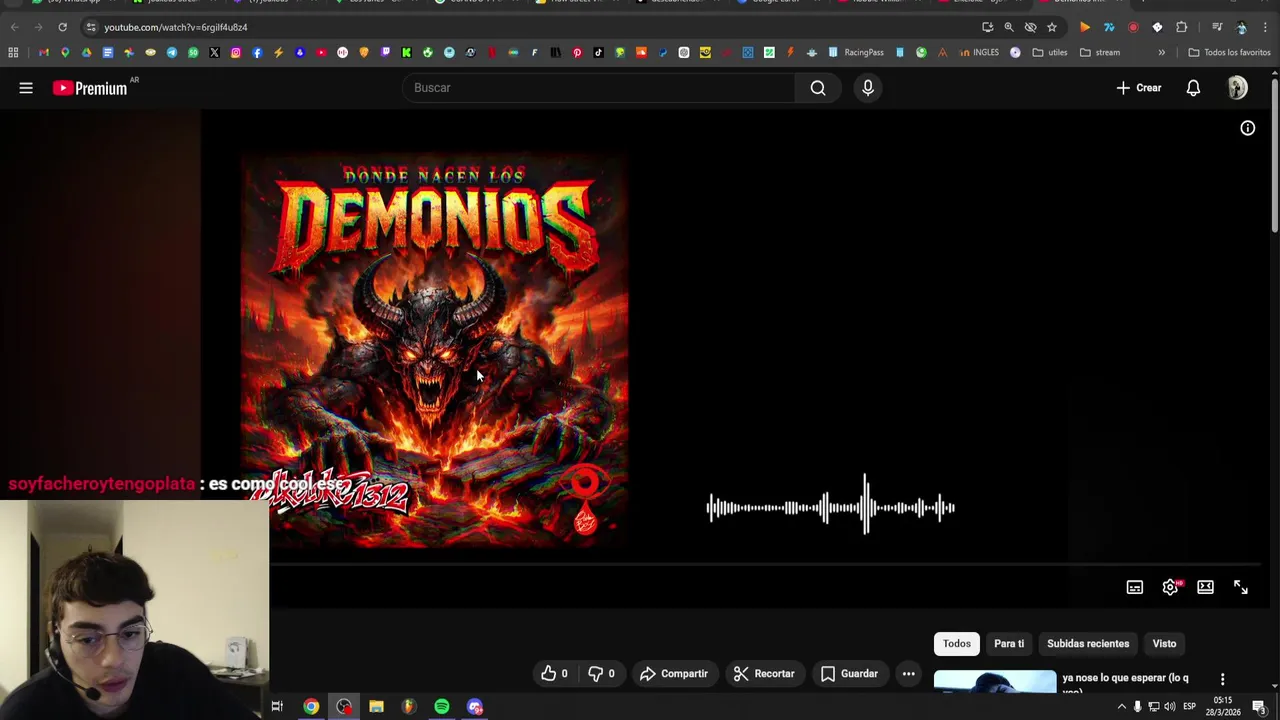Switch the ESP input language indicator
The width and height of the screenshot is (1280, 720).
pyautogui.click(x=1189, y=707)
